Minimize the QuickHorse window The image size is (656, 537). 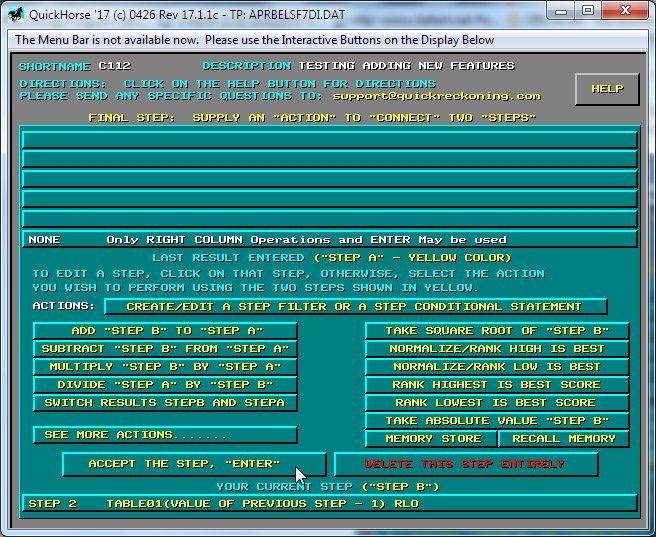click(561, 11)
